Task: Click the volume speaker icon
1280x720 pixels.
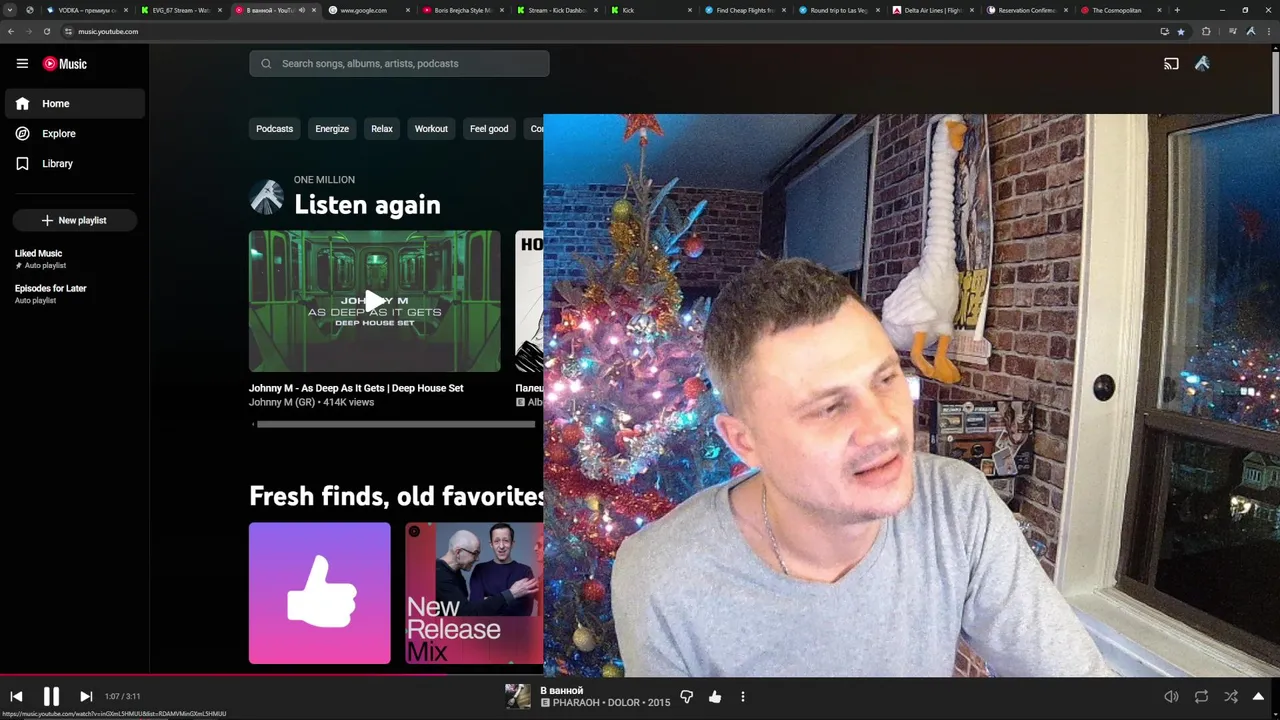Action: coord(1171,696)
